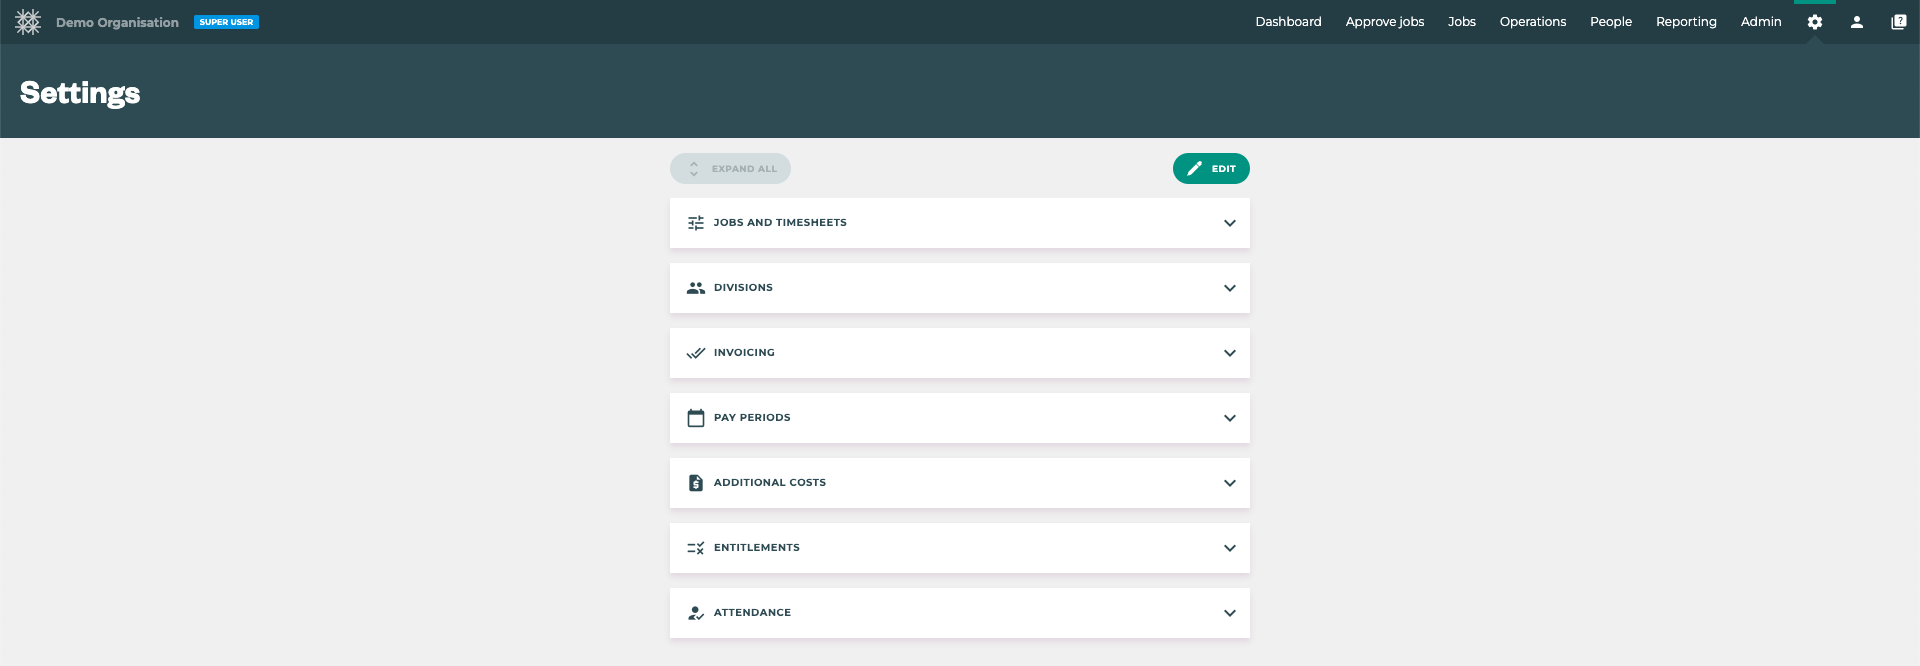Click the snowflake logo in the header
1920x666 pixels.
28,22
